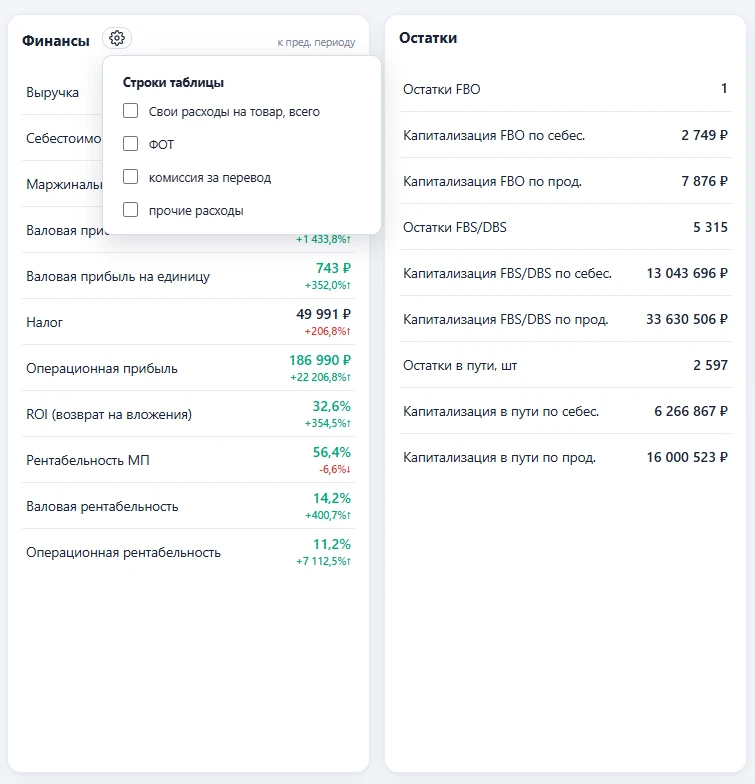Click 'Капитализация в пути по себес.' label
755x784 pixels.
coord(501,412)
